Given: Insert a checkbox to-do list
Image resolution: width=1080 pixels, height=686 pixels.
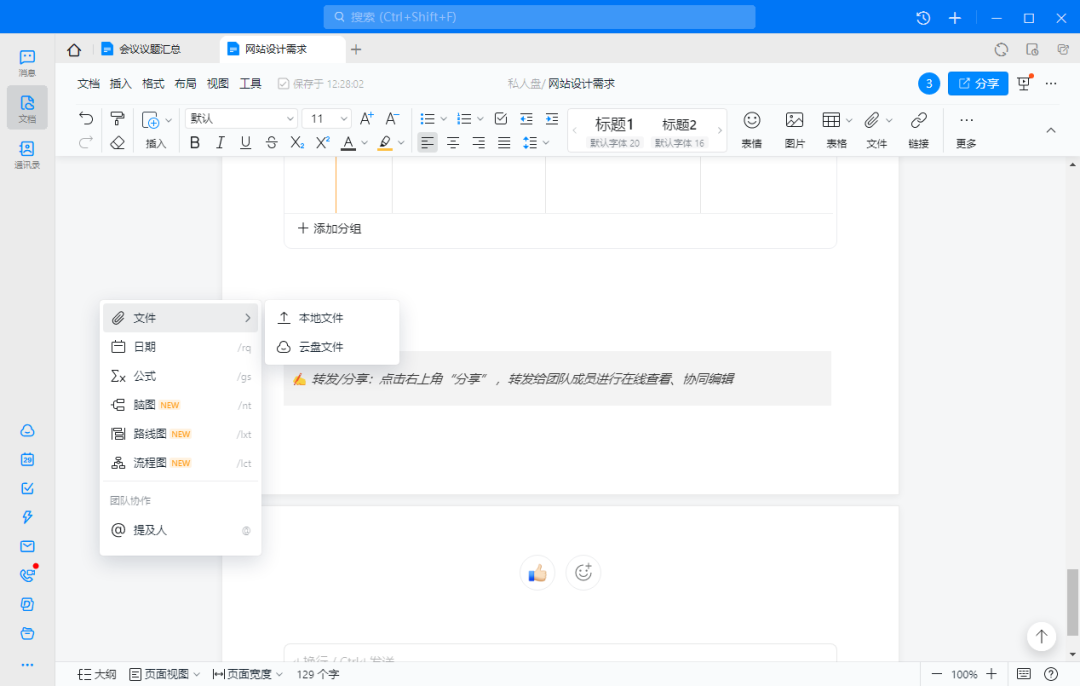Looking at the screenshot, I should click(x=501, y=119).
